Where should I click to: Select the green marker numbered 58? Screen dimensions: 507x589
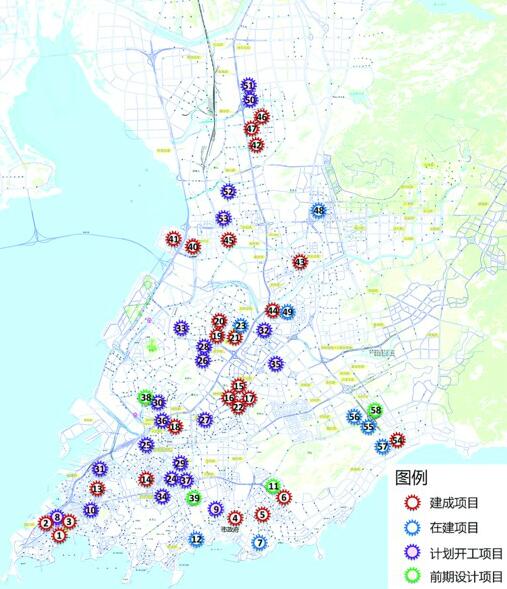point(376,410)
